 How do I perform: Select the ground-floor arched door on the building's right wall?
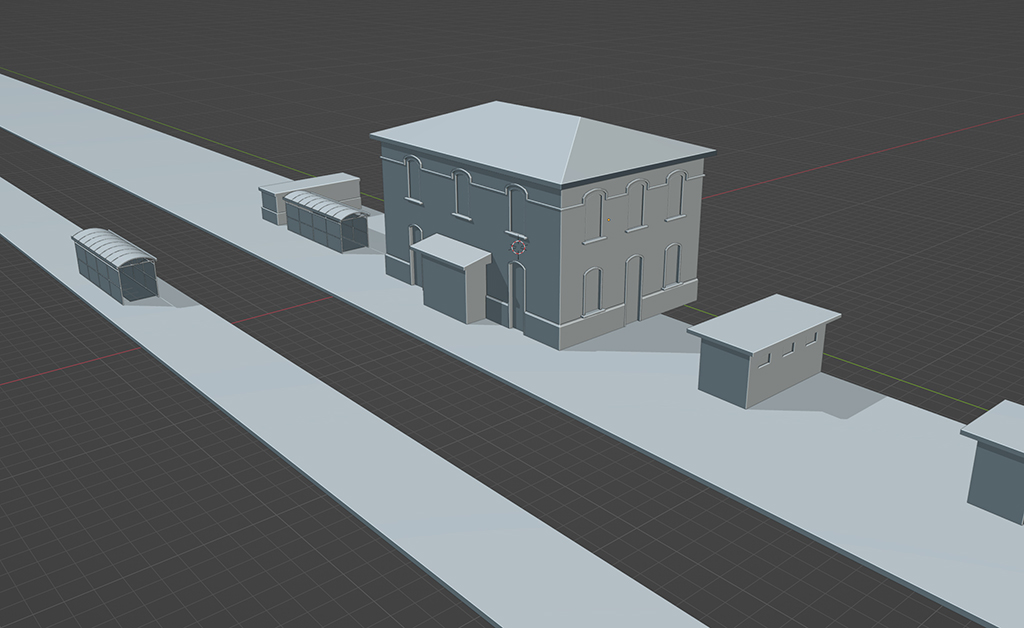click(632, 290)
